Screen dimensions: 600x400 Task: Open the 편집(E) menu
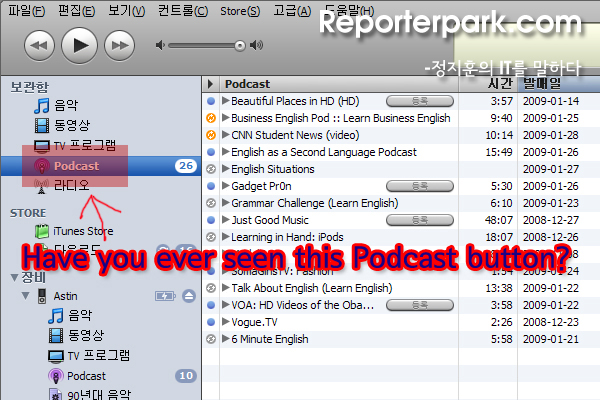77,11
